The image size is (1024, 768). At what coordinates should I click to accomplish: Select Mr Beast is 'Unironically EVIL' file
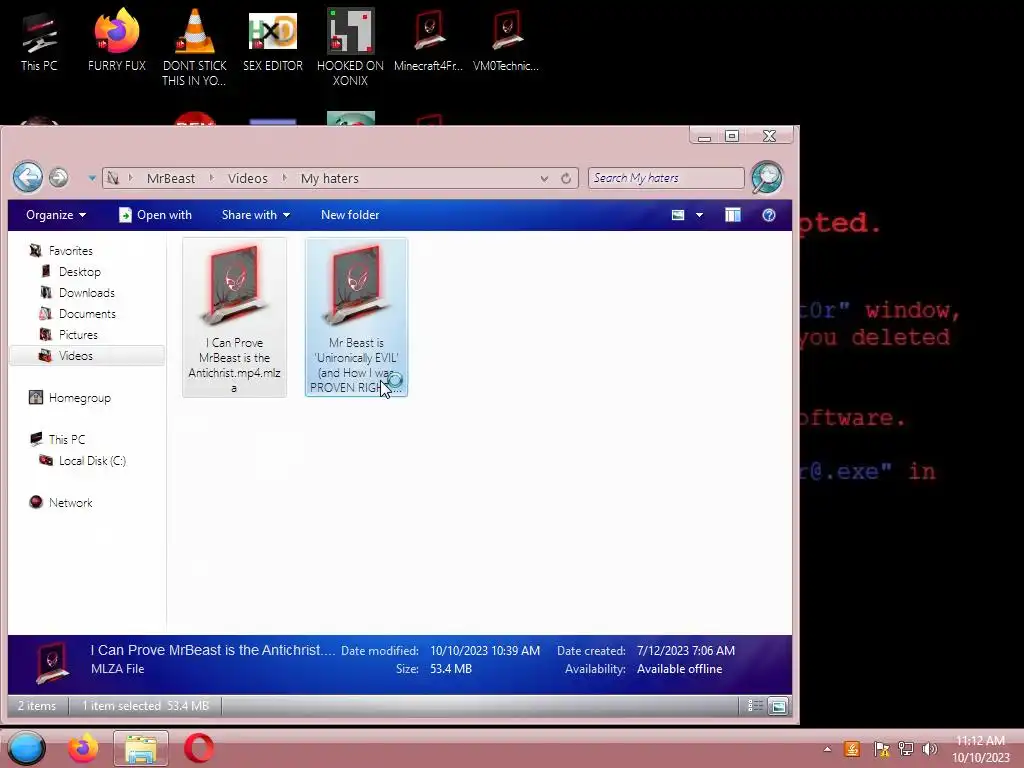pos(357,317)
